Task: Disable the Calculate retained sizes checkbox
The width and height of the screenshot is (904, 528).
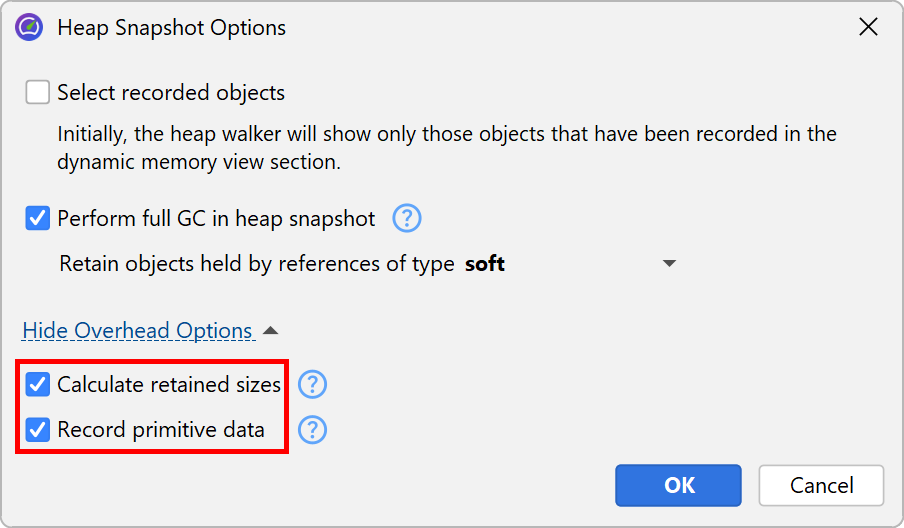Action: 38,384
